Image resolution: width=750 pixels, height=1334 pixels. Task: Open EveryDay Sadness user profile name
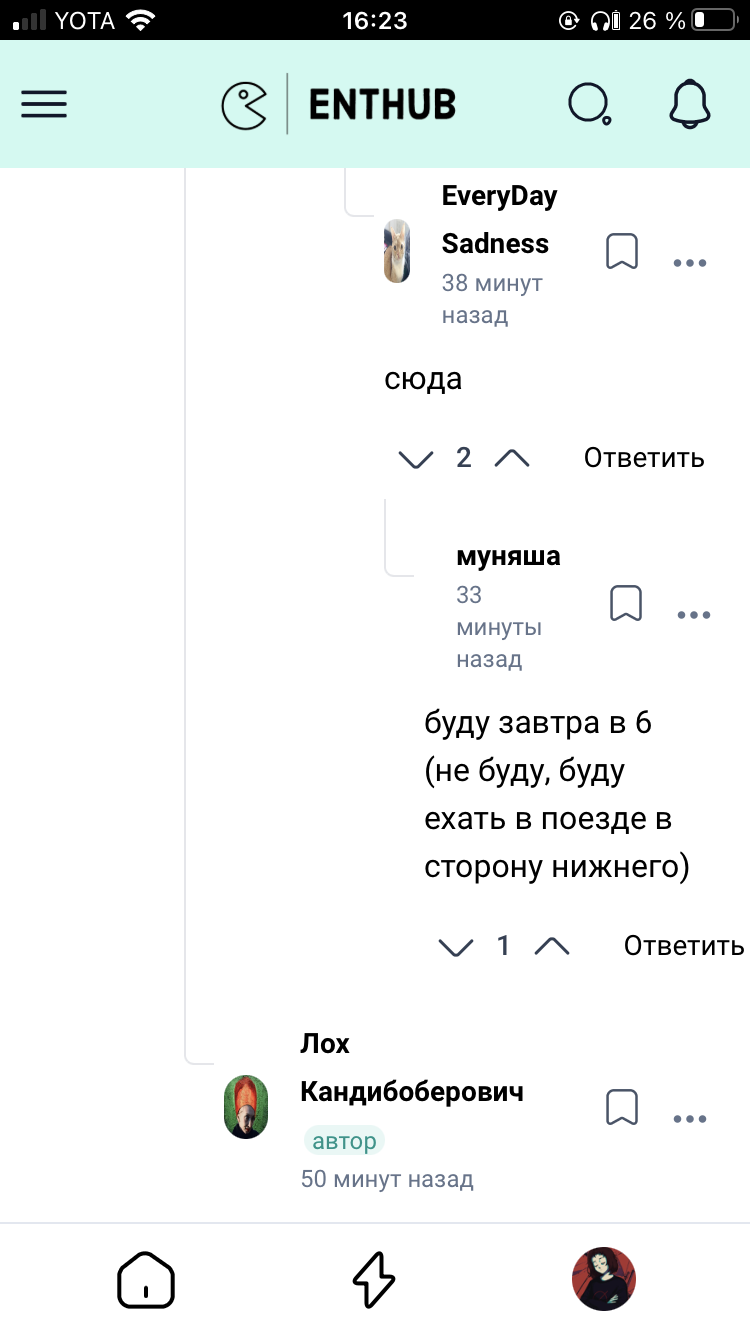pos(499,219)
